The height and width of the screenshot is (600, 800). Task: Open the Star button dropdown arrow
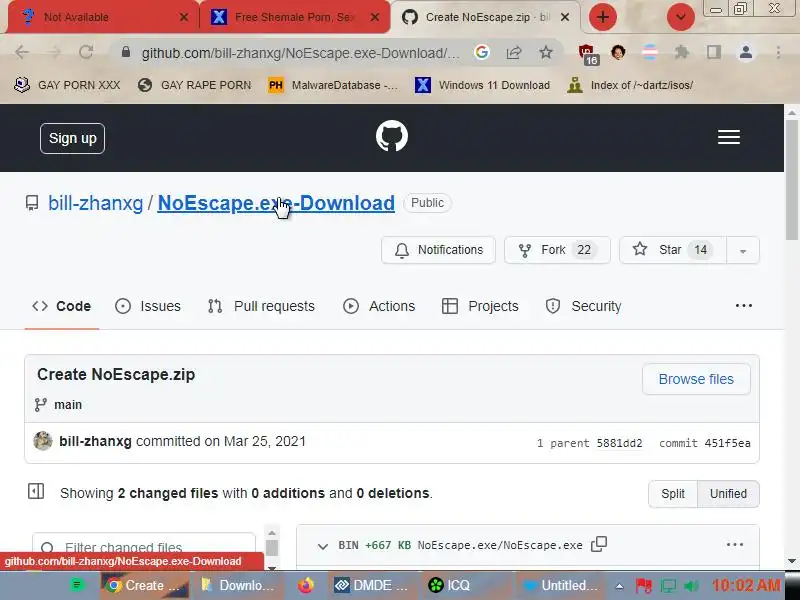tap(743, 250)
